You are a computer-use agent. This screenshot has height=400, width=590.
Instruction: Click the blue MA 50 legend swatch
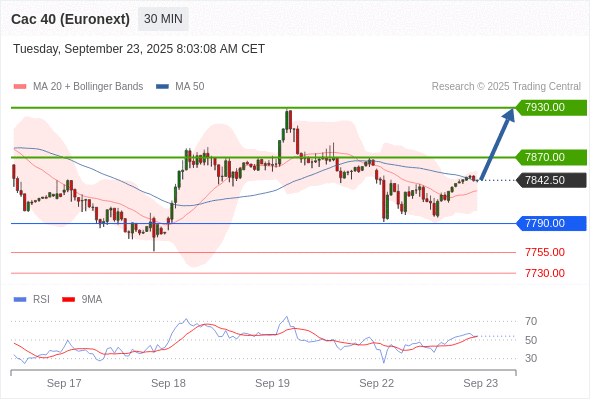[162, 87]
